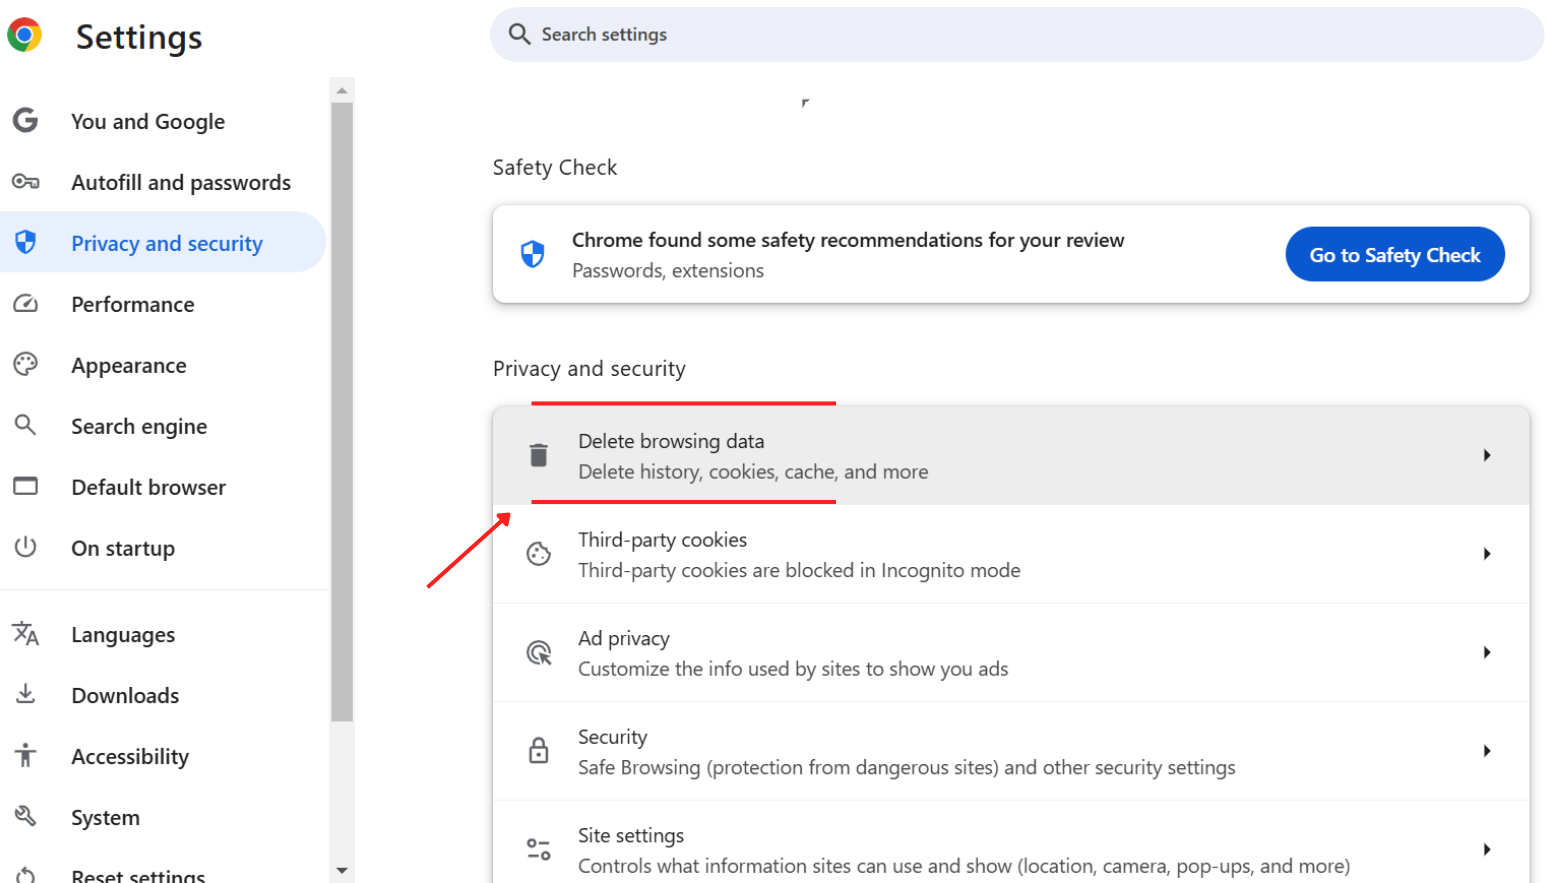This screenshot has width=1550, height=883.
Task: Click the Privacy and security shield icon
Action: point(25,242)
